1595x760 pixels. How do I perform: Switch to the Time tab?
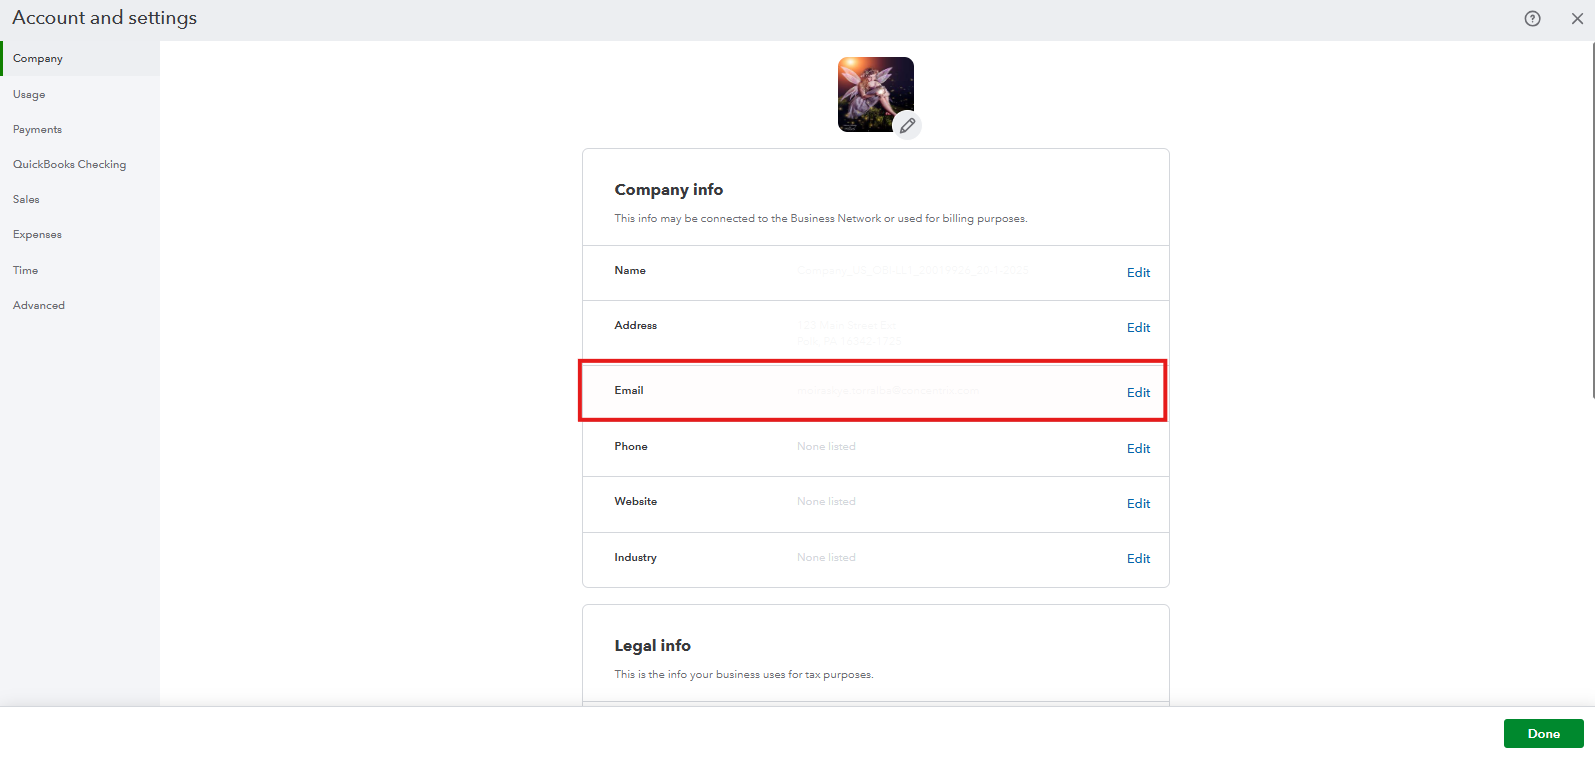click(25, 271)
